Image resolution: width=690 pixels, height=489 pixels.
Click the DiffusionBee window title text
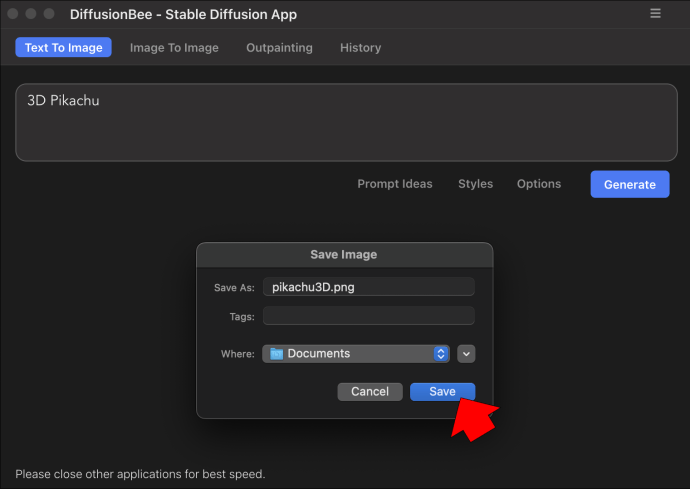click(x=183, y=15)
